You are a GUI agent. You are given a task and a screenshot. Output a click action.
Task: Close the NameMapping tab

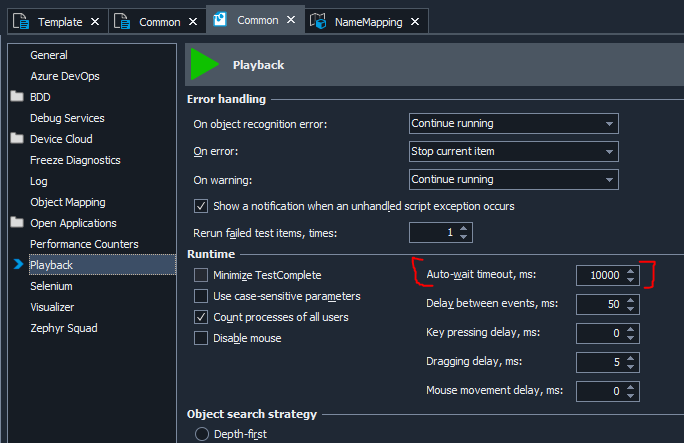point(415,21)
